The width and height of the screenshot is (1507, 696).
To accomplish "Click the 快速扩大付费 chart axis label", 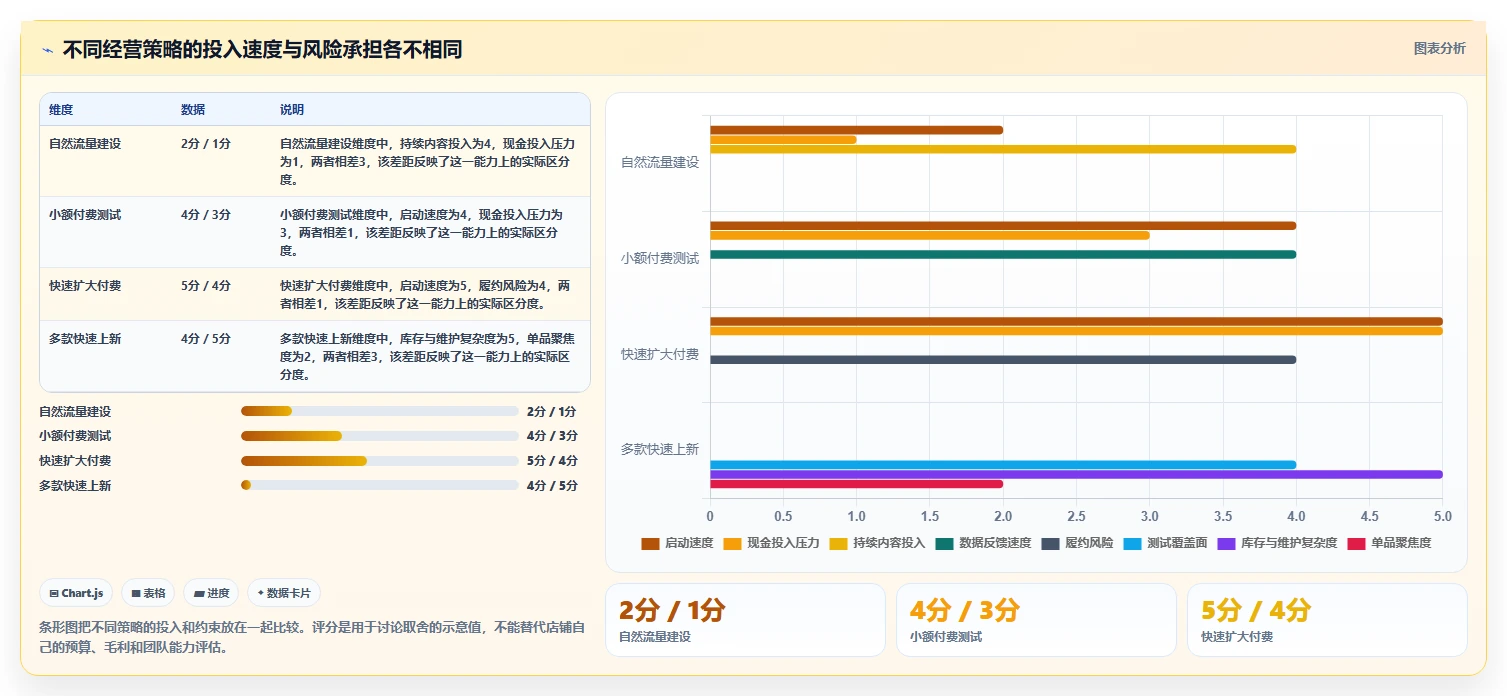I will click(x=660, y=354).
